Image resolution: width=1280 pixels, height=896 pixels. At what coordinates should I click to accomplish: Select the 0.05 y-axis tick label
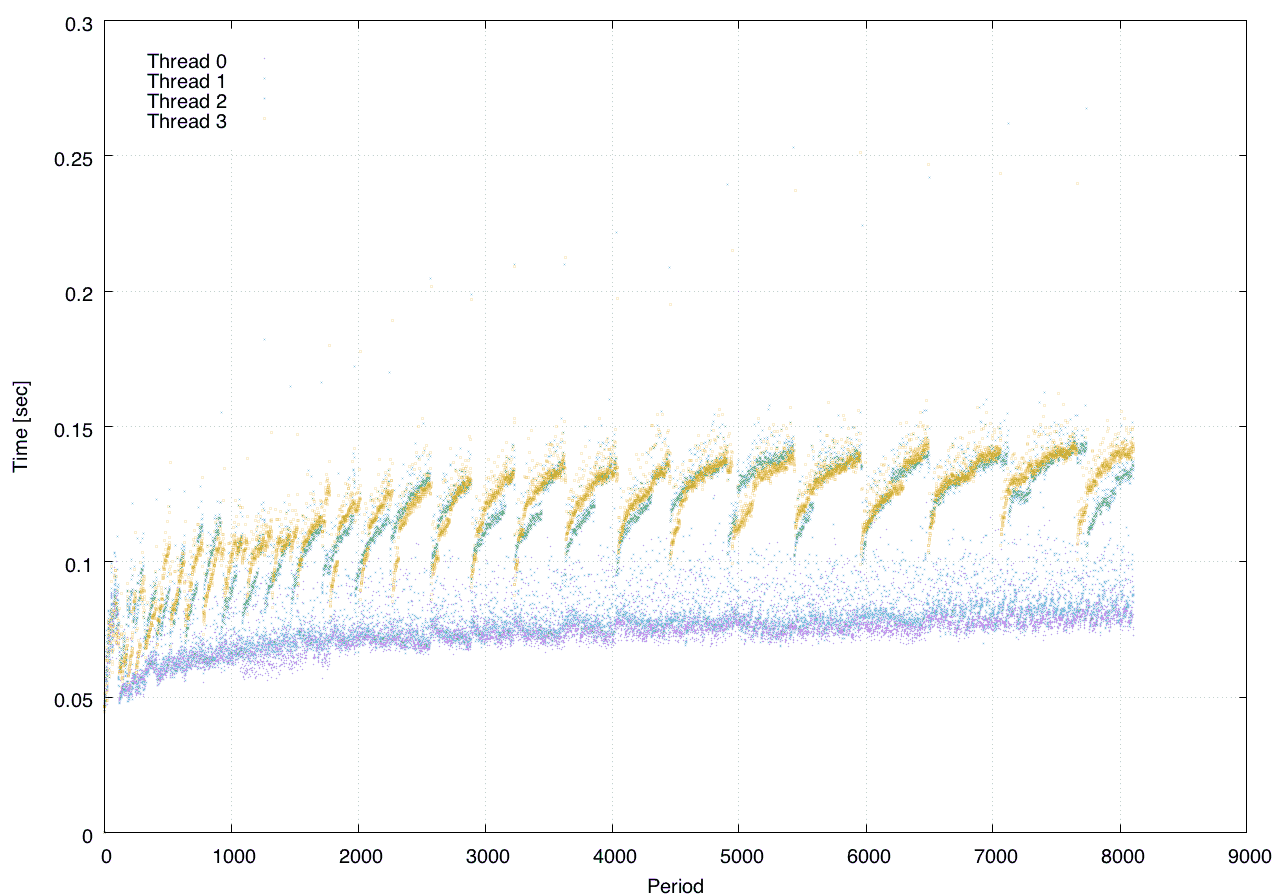73,699
